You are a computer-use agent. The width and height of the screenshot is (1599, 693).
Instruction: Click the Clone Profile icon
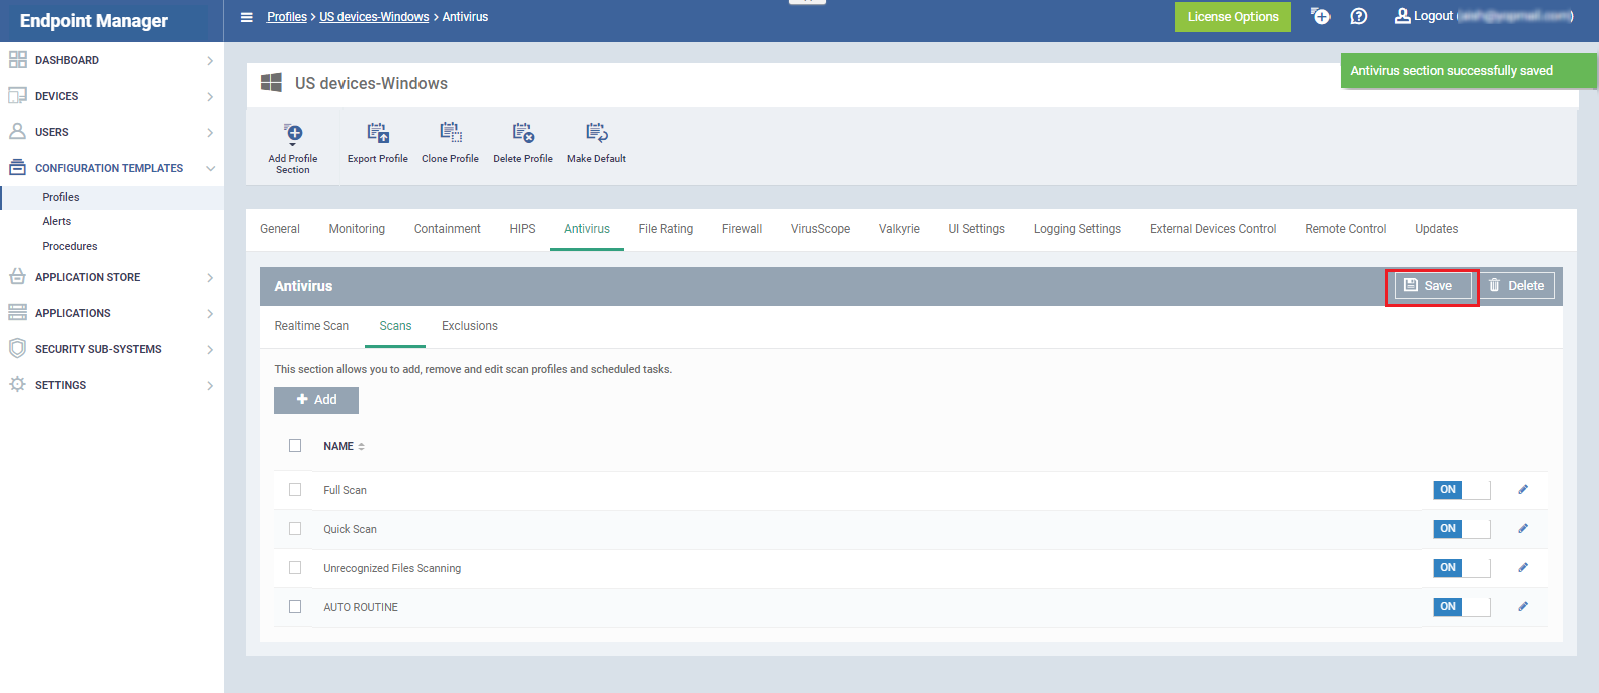click(x=451, y=133)
